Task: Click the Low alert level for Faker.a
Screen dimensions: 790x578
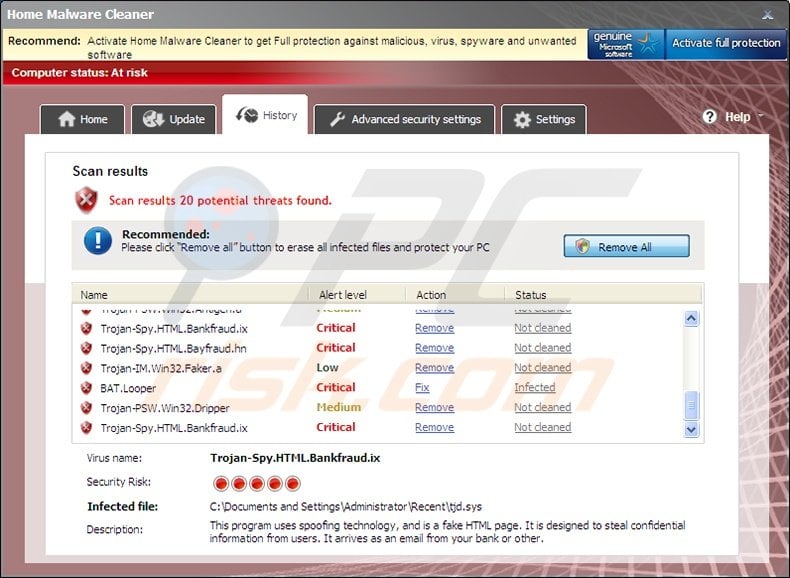Action: [x=327, y=368]
